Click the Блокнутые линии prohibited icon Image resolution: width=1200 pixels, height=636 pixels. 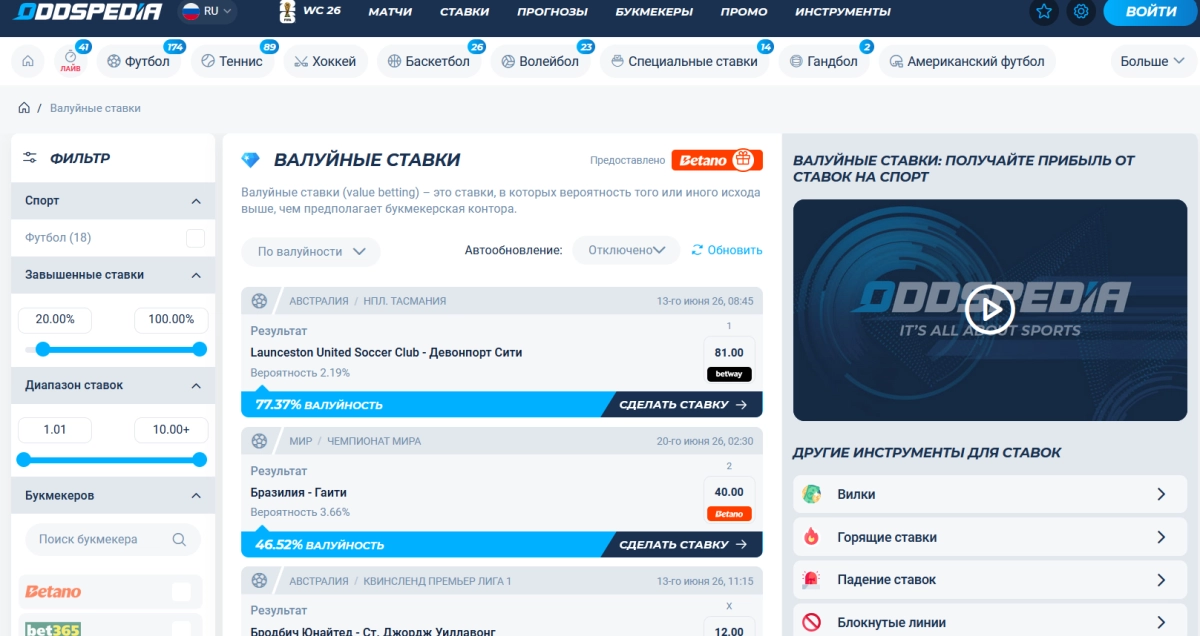[x=811, y=623]
